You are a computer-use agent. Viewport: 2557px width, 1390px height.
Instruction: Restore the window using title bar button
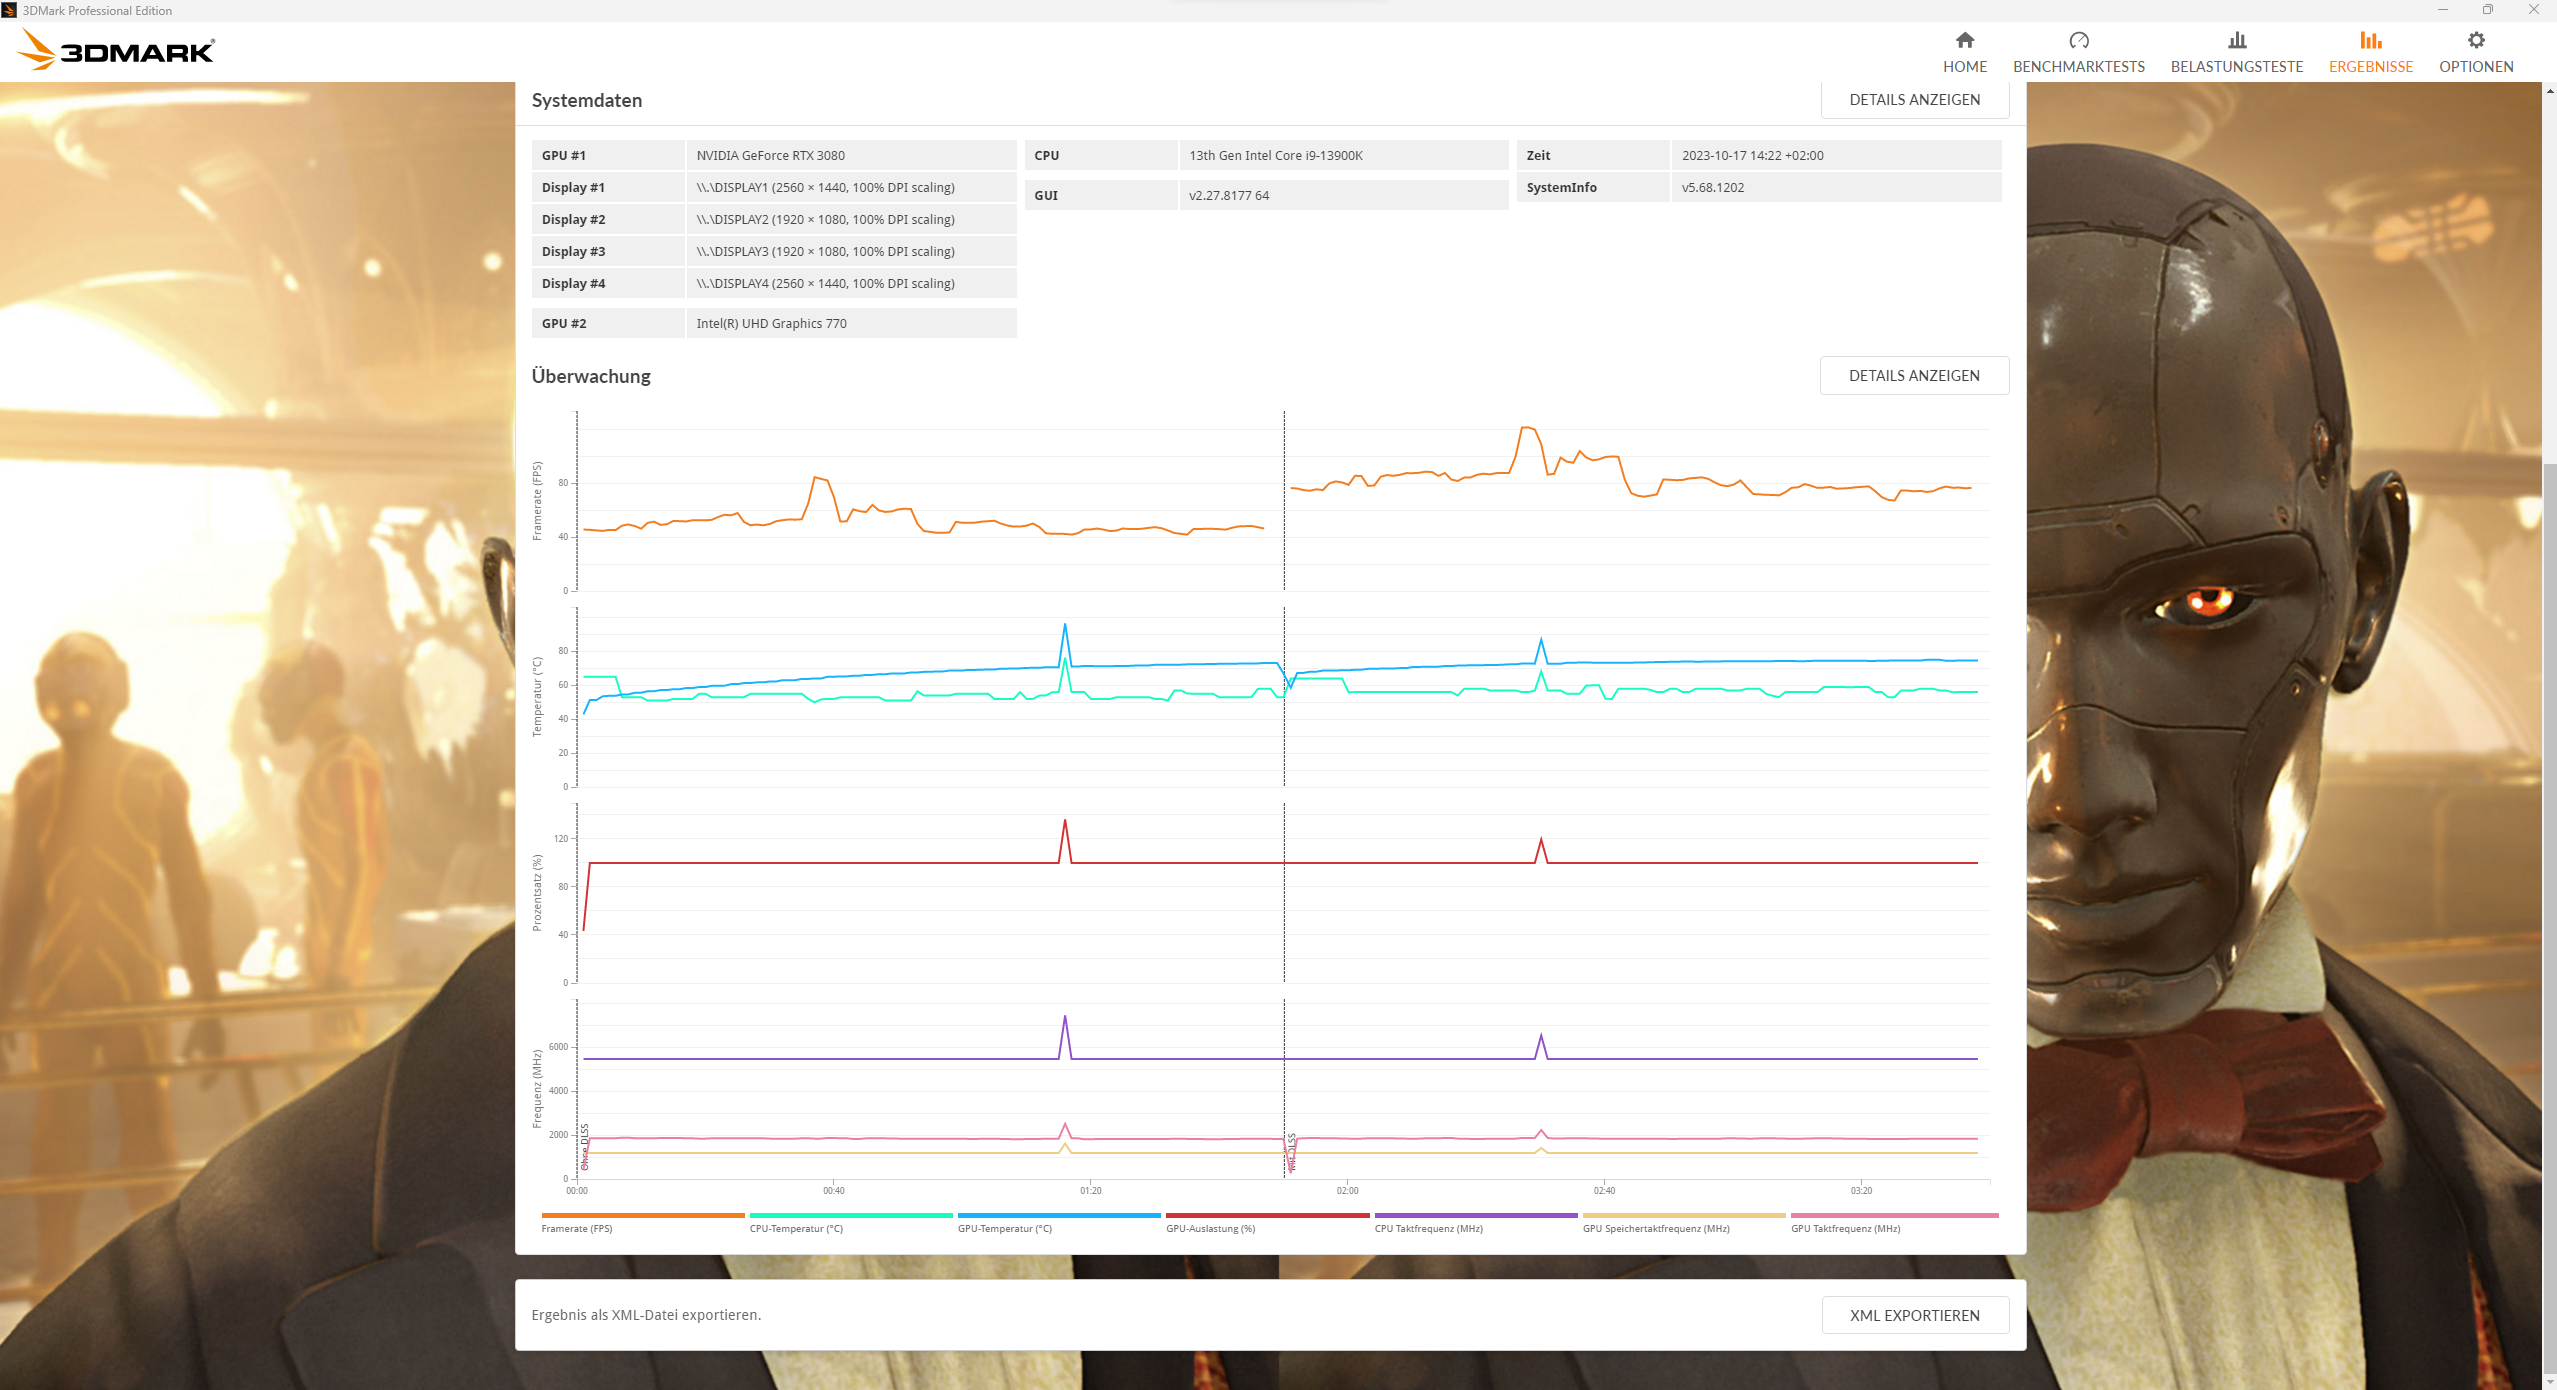coord(2487,10)
